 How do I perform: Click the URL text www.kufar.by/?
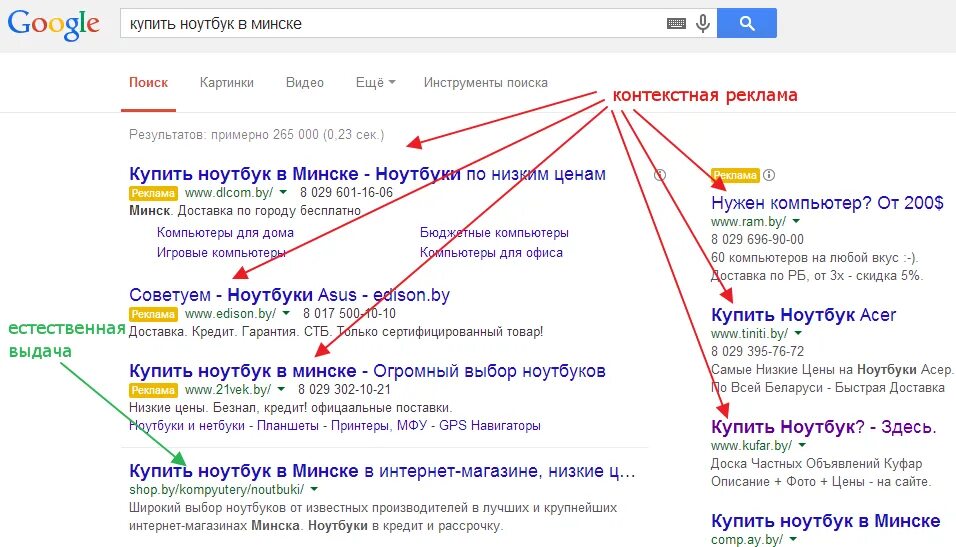click(751, 446)
